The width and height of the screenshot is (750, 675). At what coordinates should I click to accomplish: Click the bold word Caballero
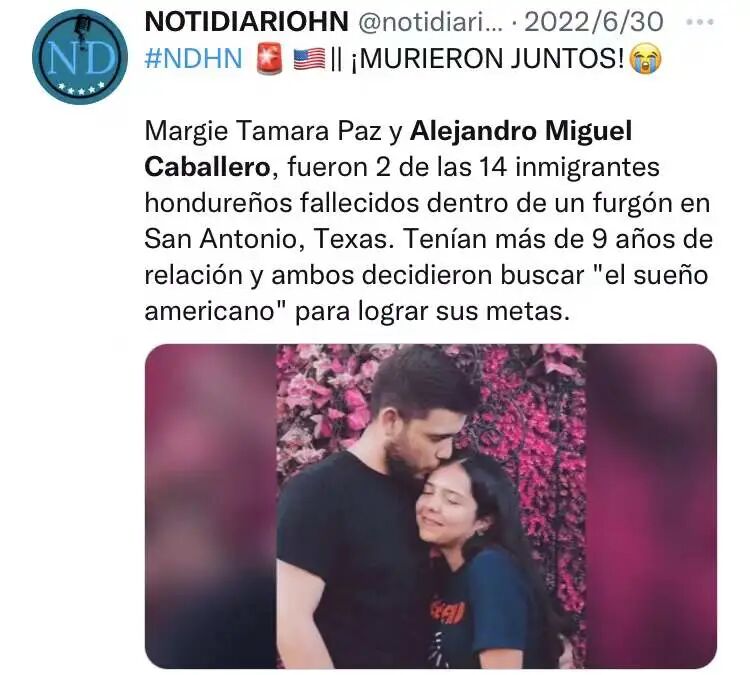click(207, 167)
